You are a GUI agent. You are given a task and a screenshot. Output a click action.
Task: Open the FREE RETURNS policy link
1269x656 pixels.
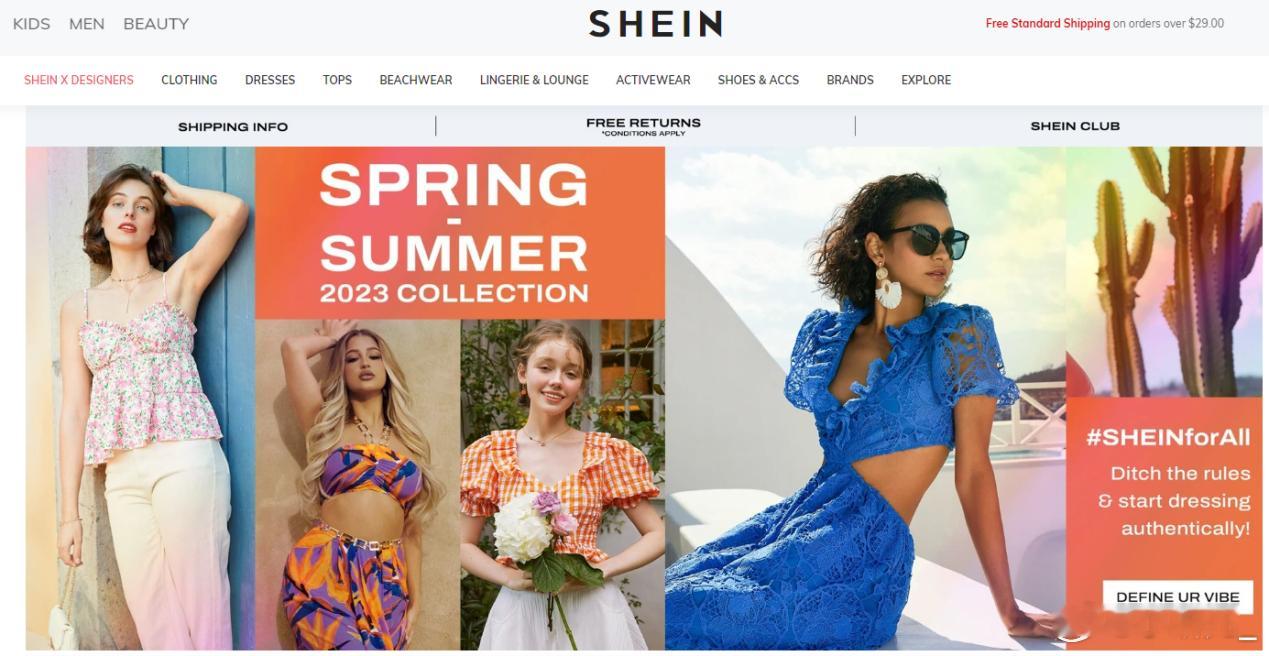pos(644,126)
